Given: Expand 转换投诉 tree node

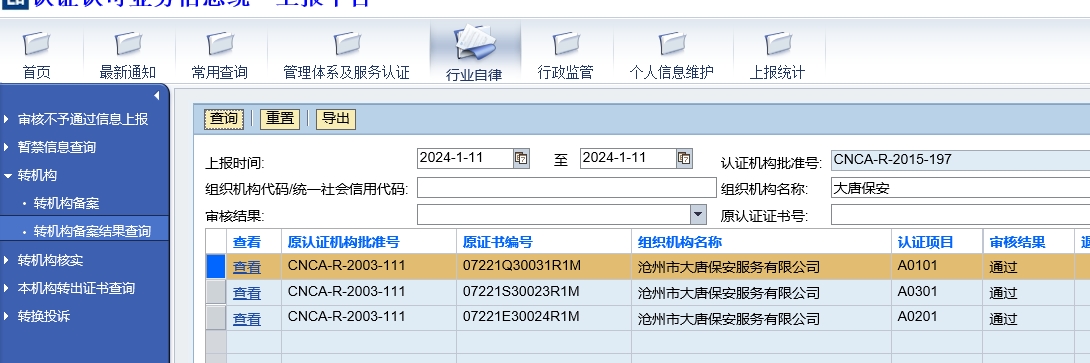Looking at the screenshot, I should [x=7, y=316].
